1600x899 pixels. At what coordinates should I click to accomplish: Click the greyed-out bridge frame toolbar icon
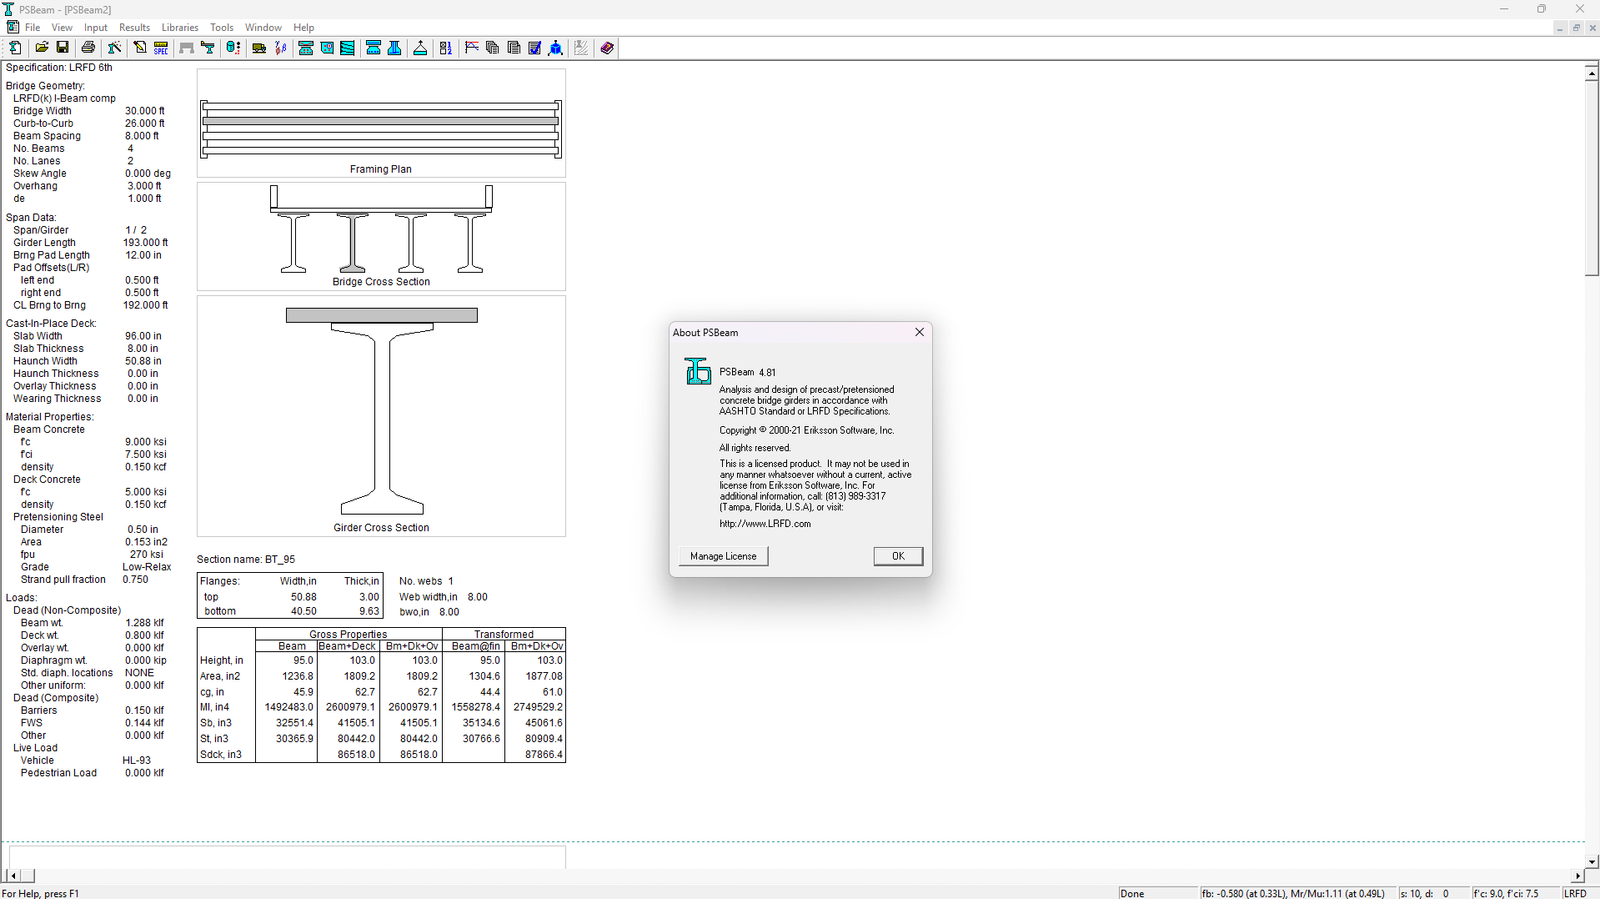[187, 48]
